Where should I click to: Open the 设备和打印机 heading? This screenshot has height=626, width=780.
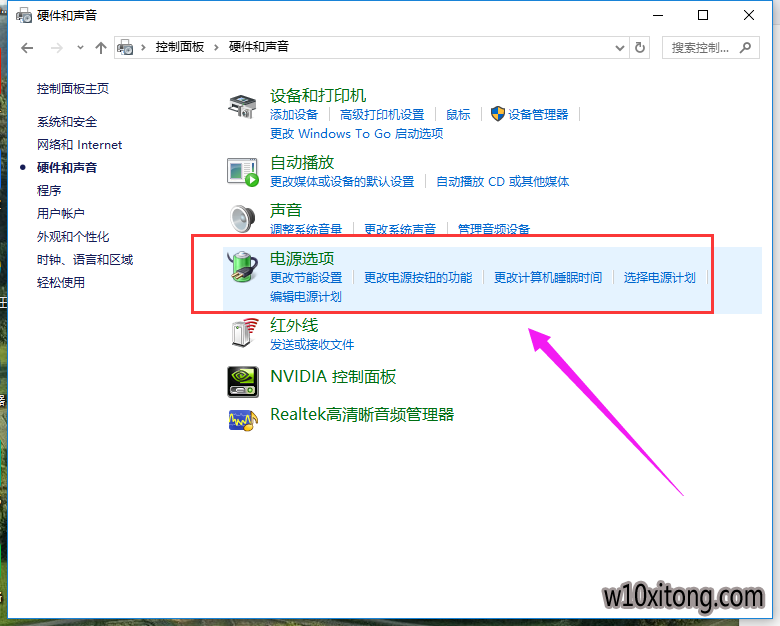[318, 96]
